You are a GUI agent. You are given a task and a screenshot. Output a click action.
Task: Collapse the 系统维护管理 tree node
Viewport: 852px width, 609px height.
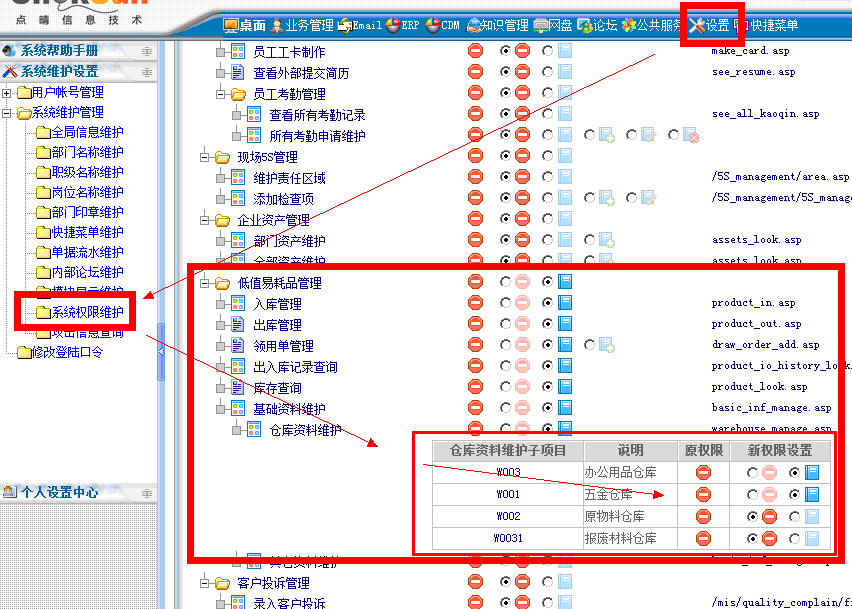pyautogui.click(x=8, y=113)
